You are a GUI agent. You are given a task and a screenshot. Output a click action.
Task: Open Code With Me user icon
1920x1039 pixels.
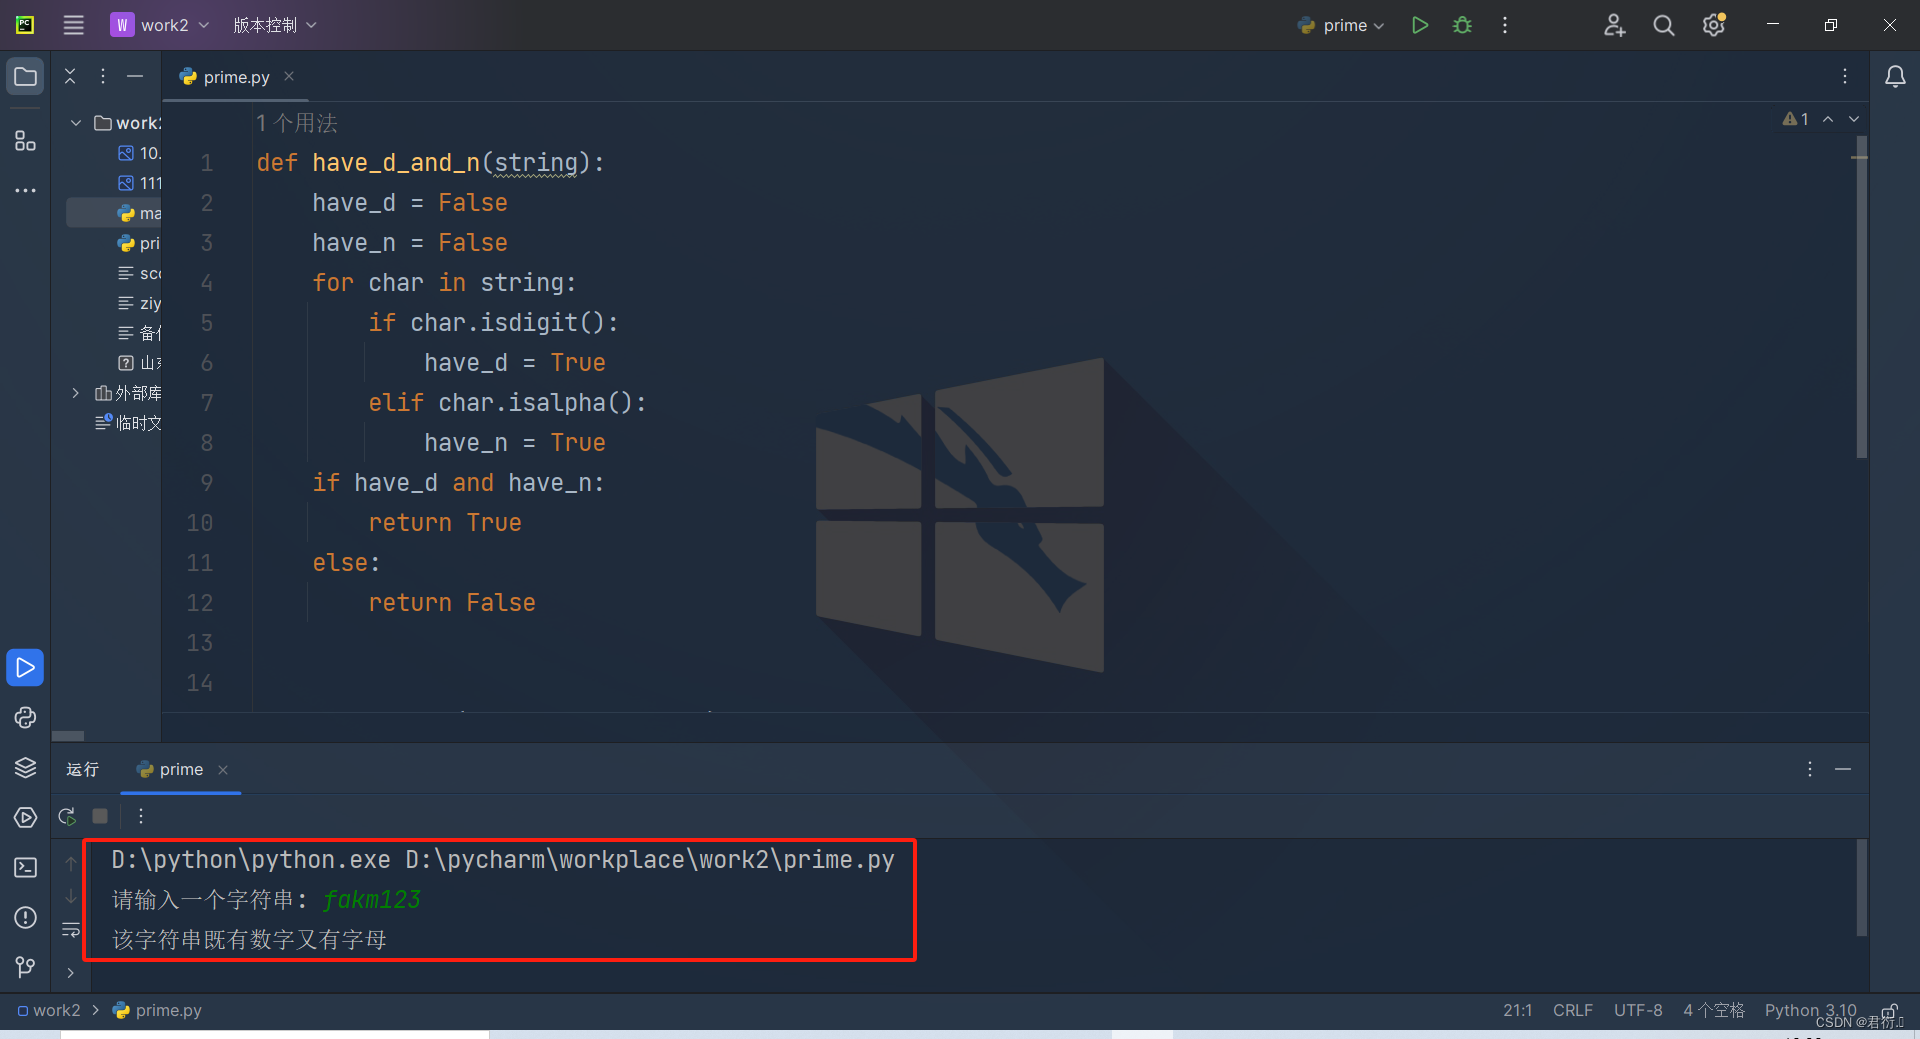coord(1614,25)
